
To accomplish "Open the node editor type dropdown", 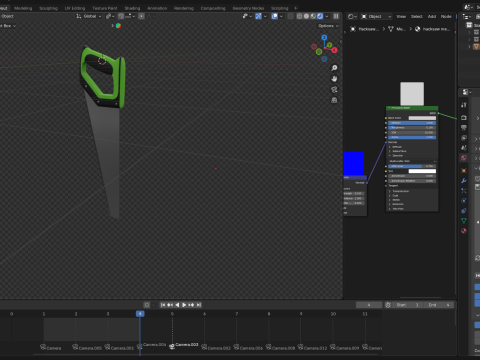I will [352, 16].
